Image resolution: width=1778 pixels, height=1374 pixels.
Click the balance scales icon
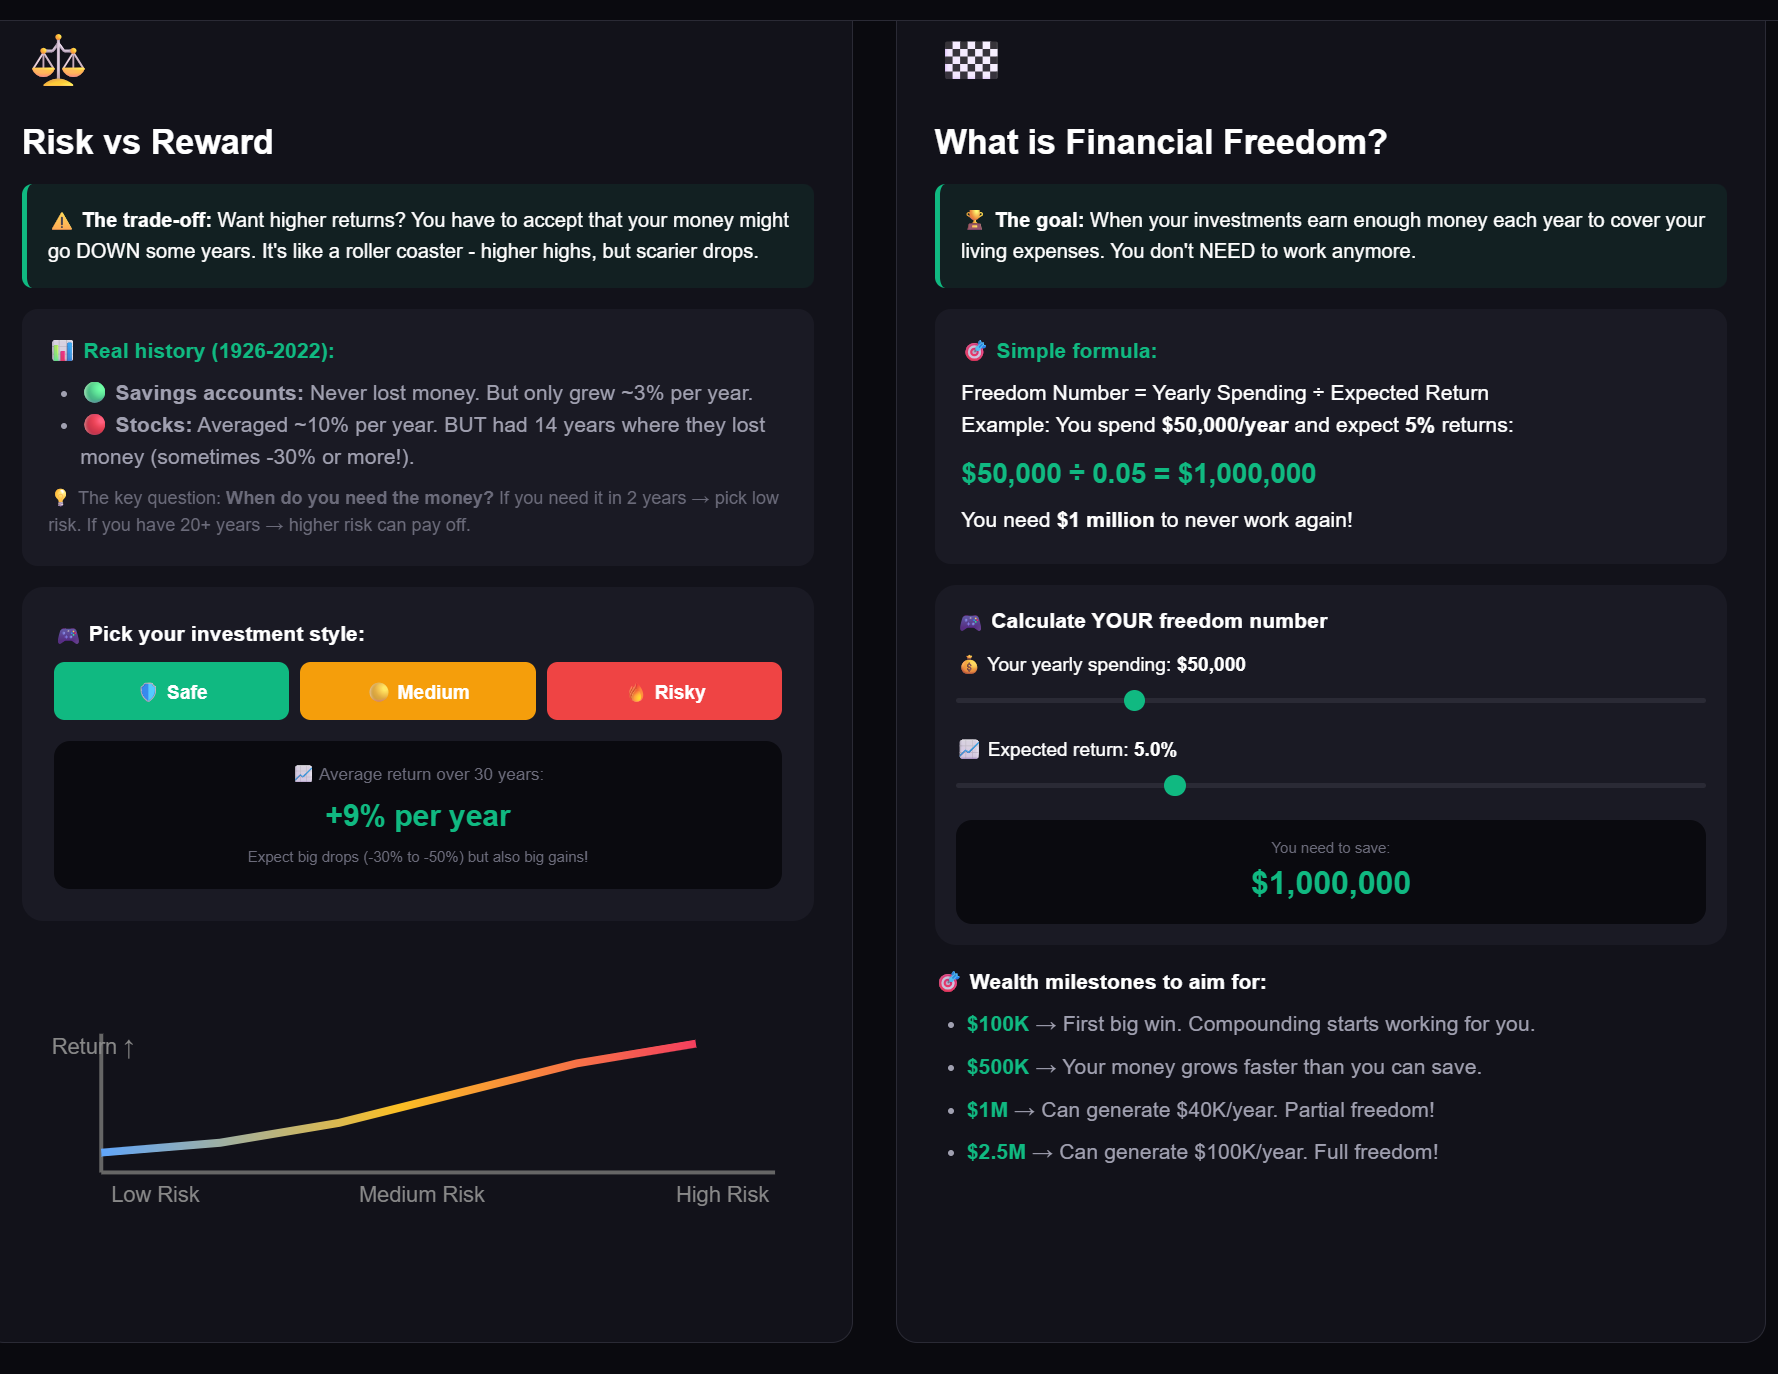pyautogui.click(x=58, y=61)
